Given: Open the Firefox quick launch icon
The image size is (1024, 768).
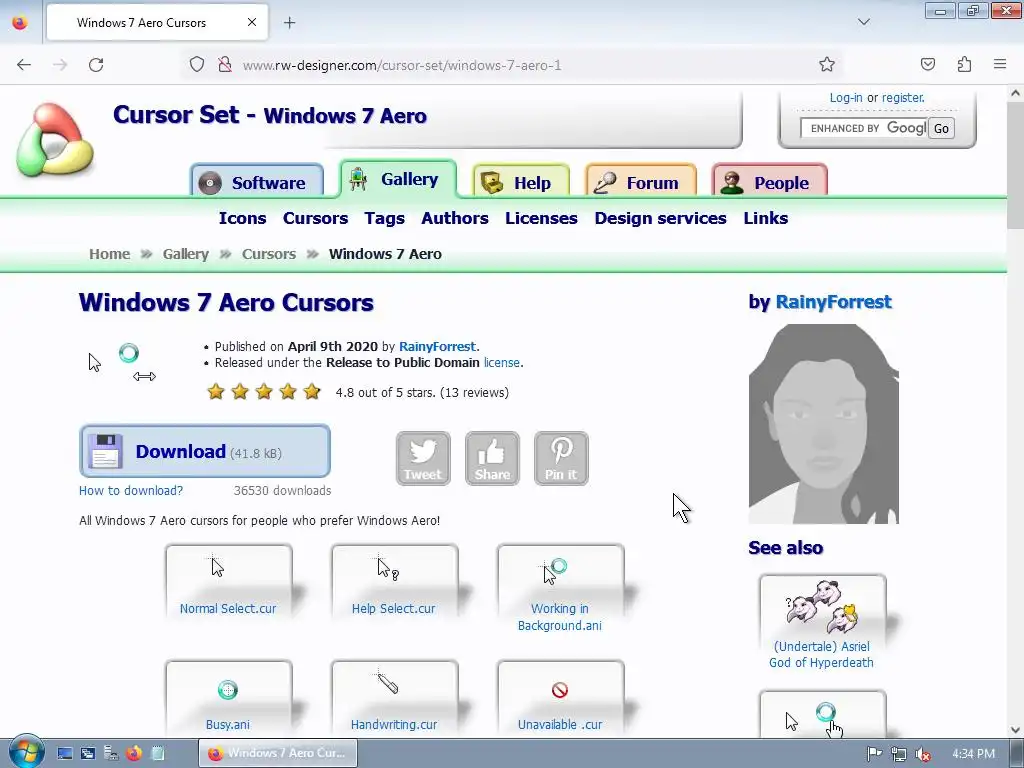Looking at the screenshot, I should 134,754.
